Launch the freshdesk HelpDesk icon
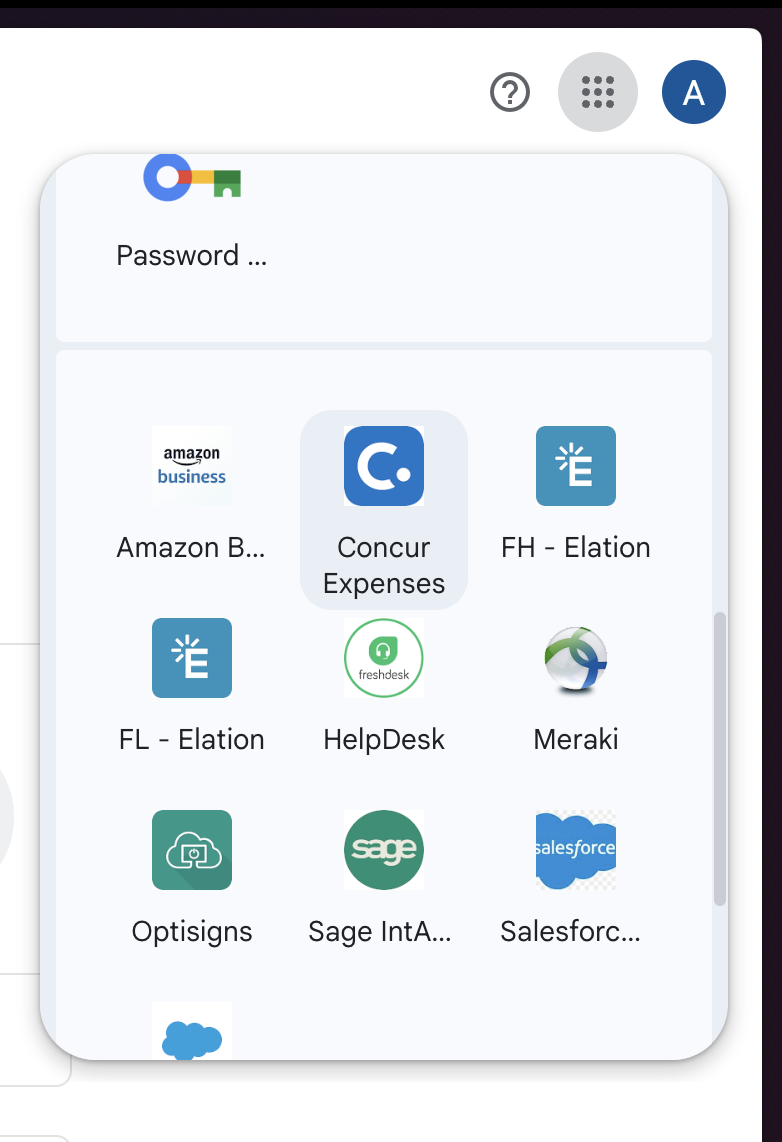This screenshot has height=1142, width=782. [x=384, y=658]
